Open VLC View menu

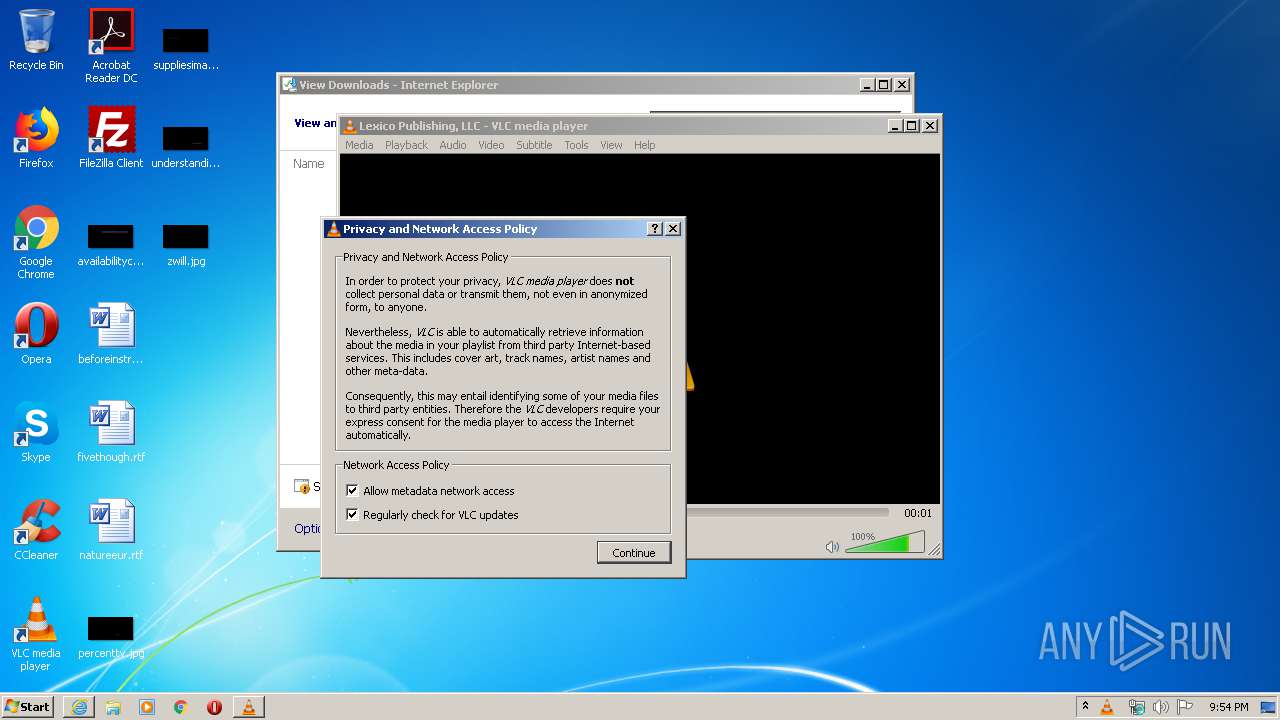611,145
